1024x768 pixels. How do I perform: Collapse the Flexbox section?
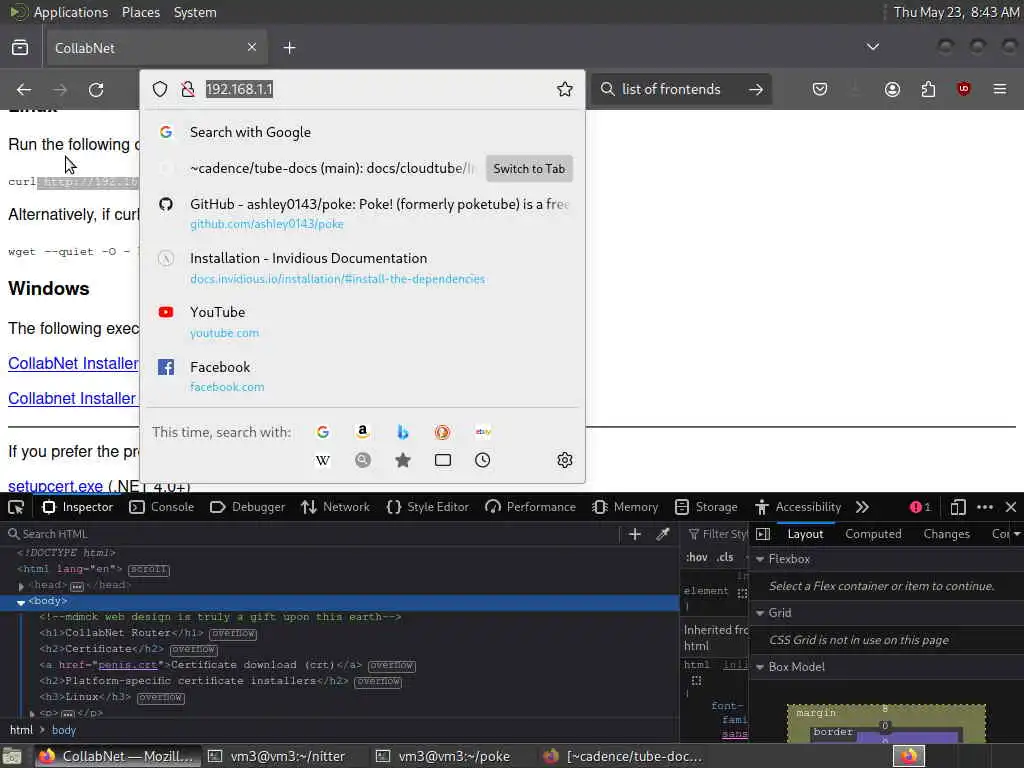click(760, 560)
